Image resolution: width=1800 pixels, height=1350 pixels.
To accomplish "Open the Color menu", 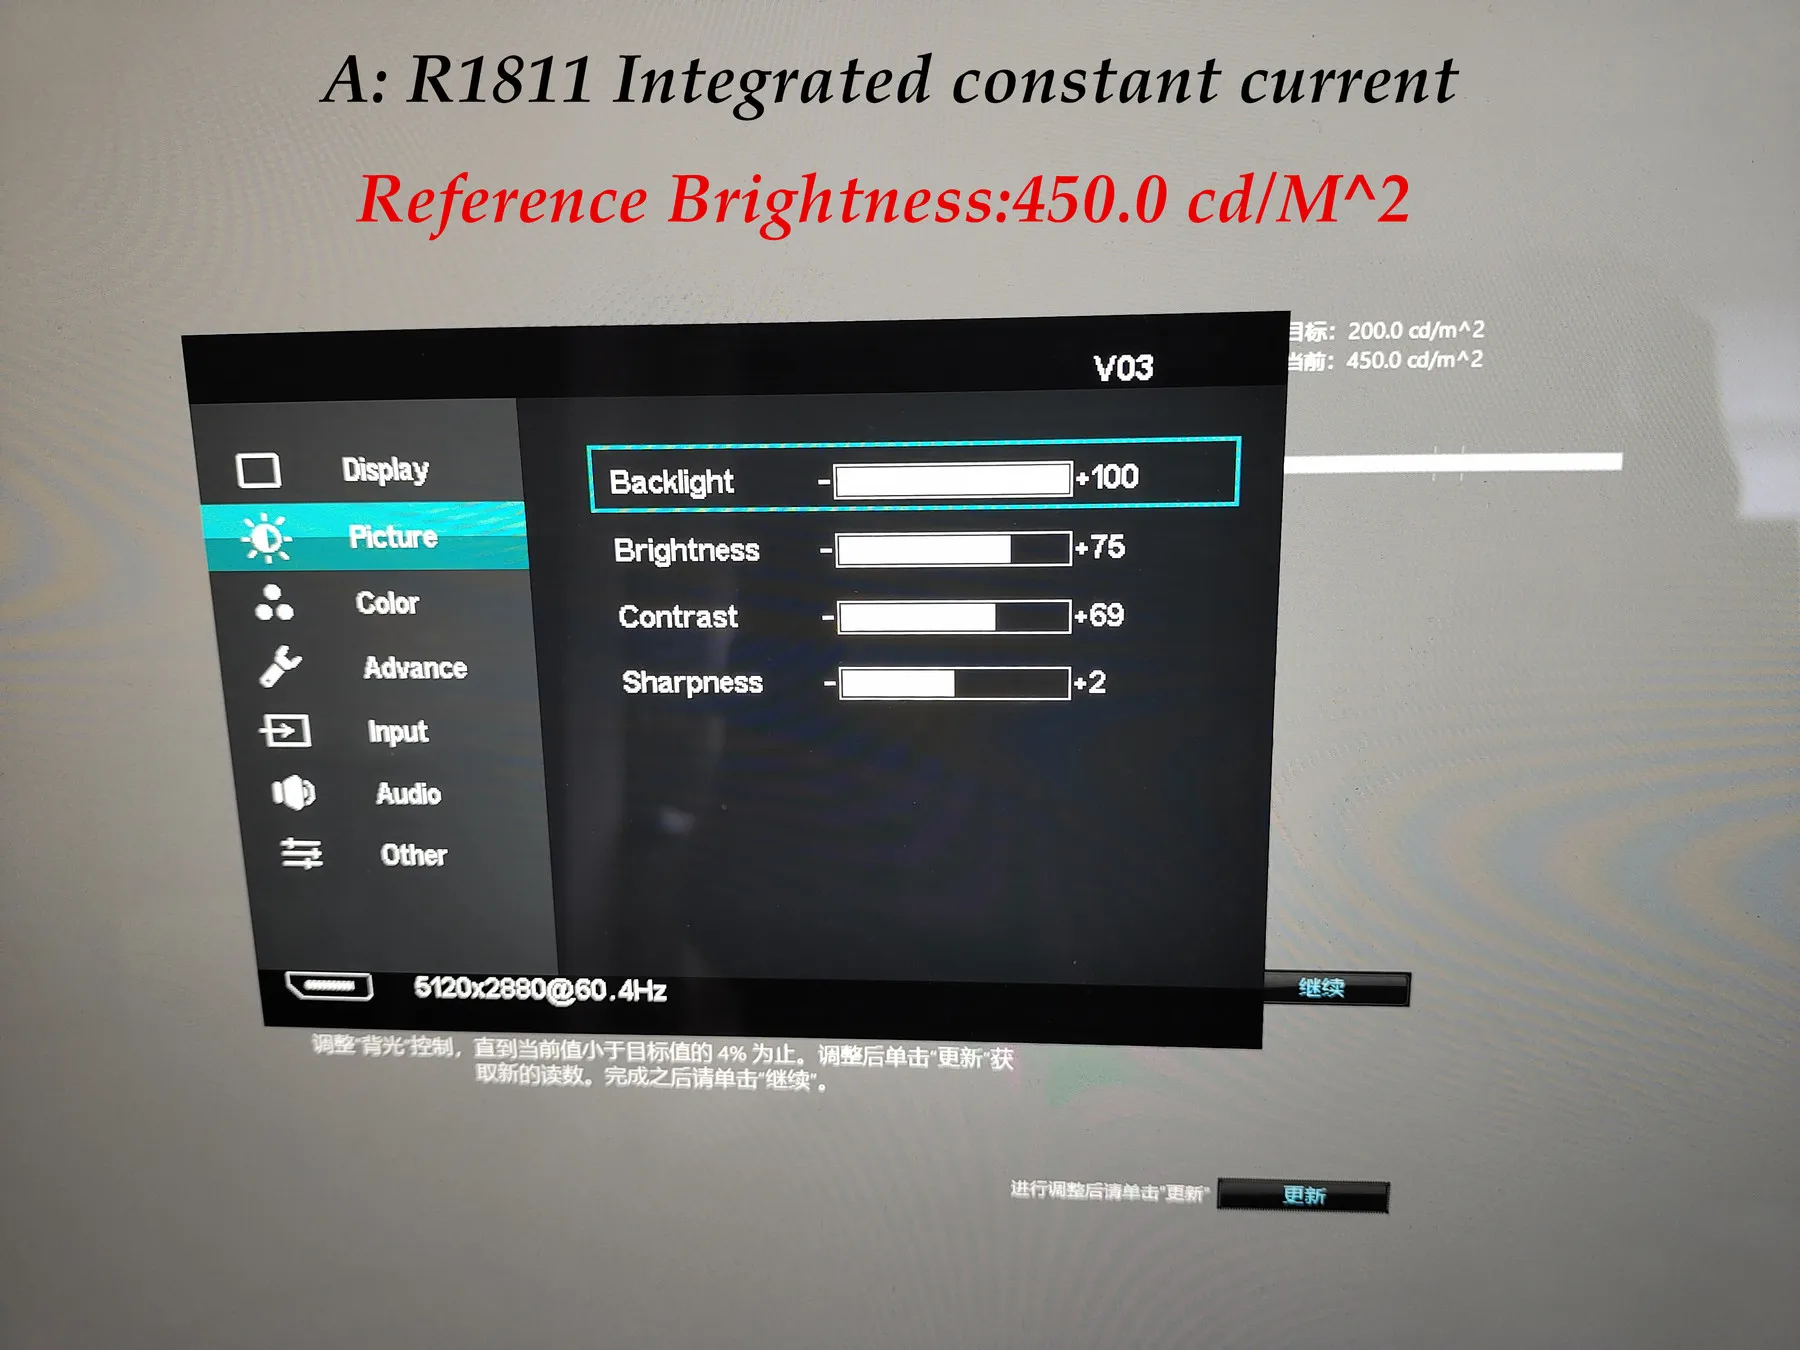I will (387, 603).
